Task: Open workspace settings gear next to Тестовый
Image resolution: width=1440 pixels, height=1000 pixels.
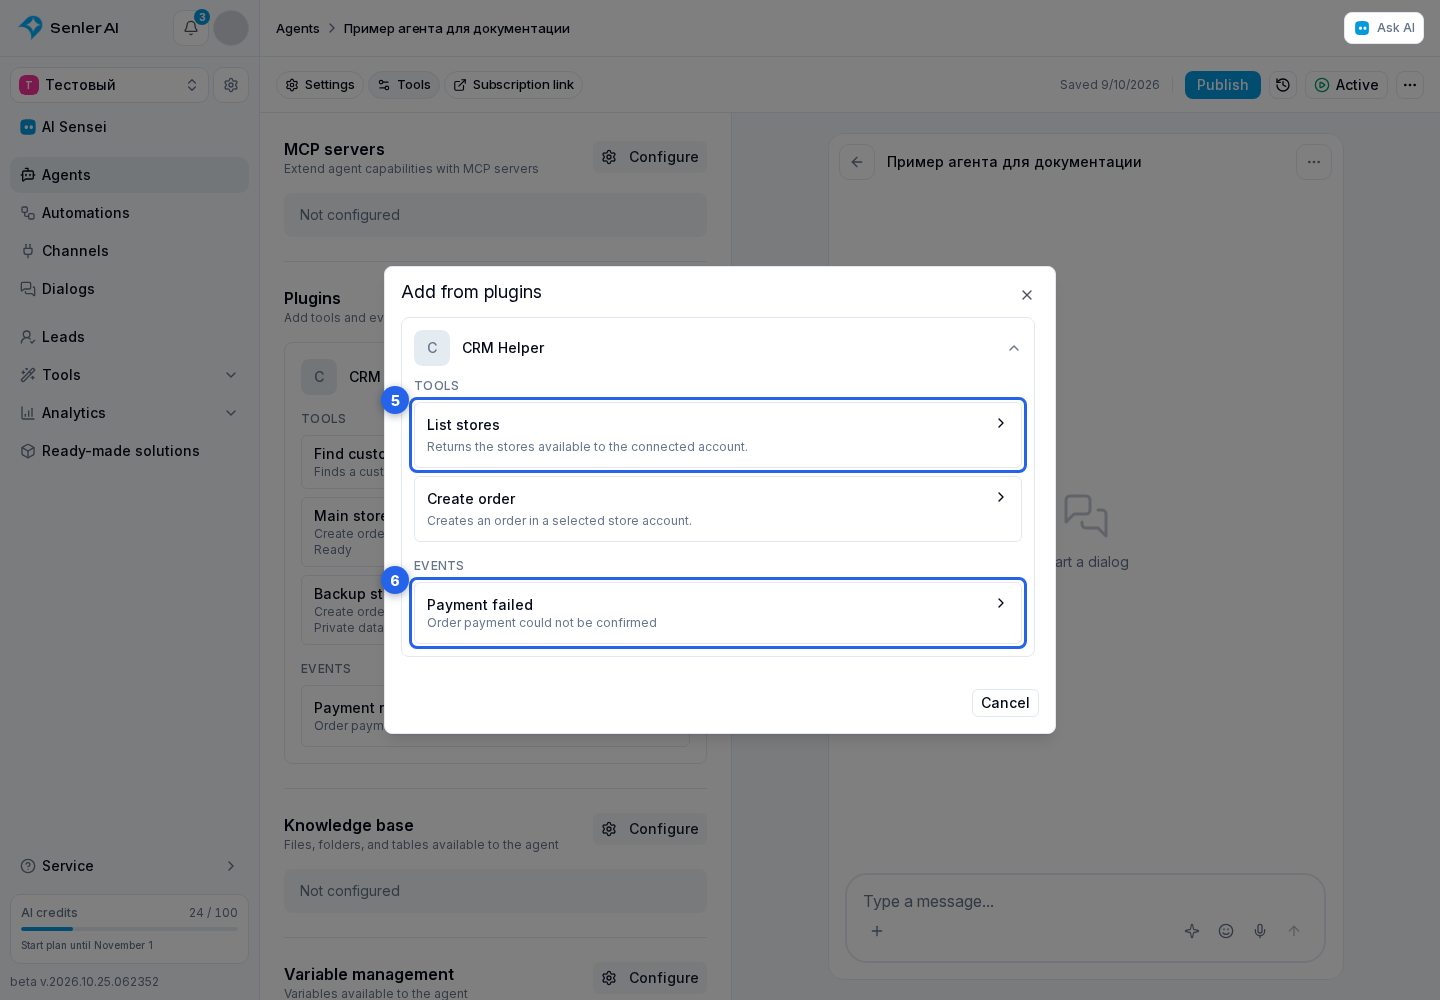Action: click(231, 85)
